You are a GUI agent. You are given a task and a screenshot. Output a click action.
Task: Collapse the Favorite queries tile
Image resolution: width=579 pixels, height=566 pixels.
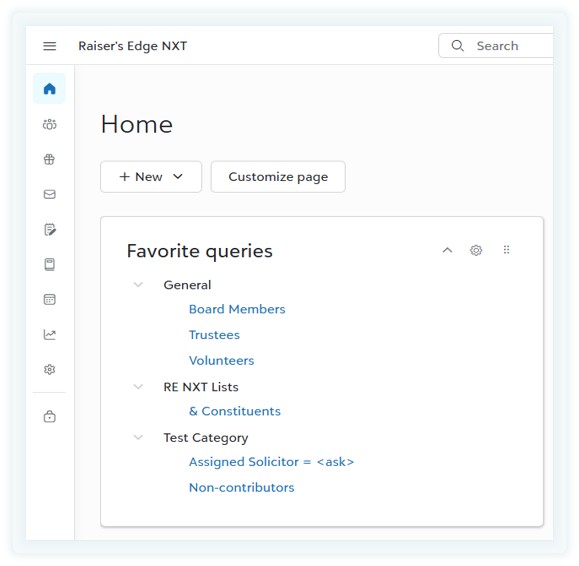pos(447,250)
